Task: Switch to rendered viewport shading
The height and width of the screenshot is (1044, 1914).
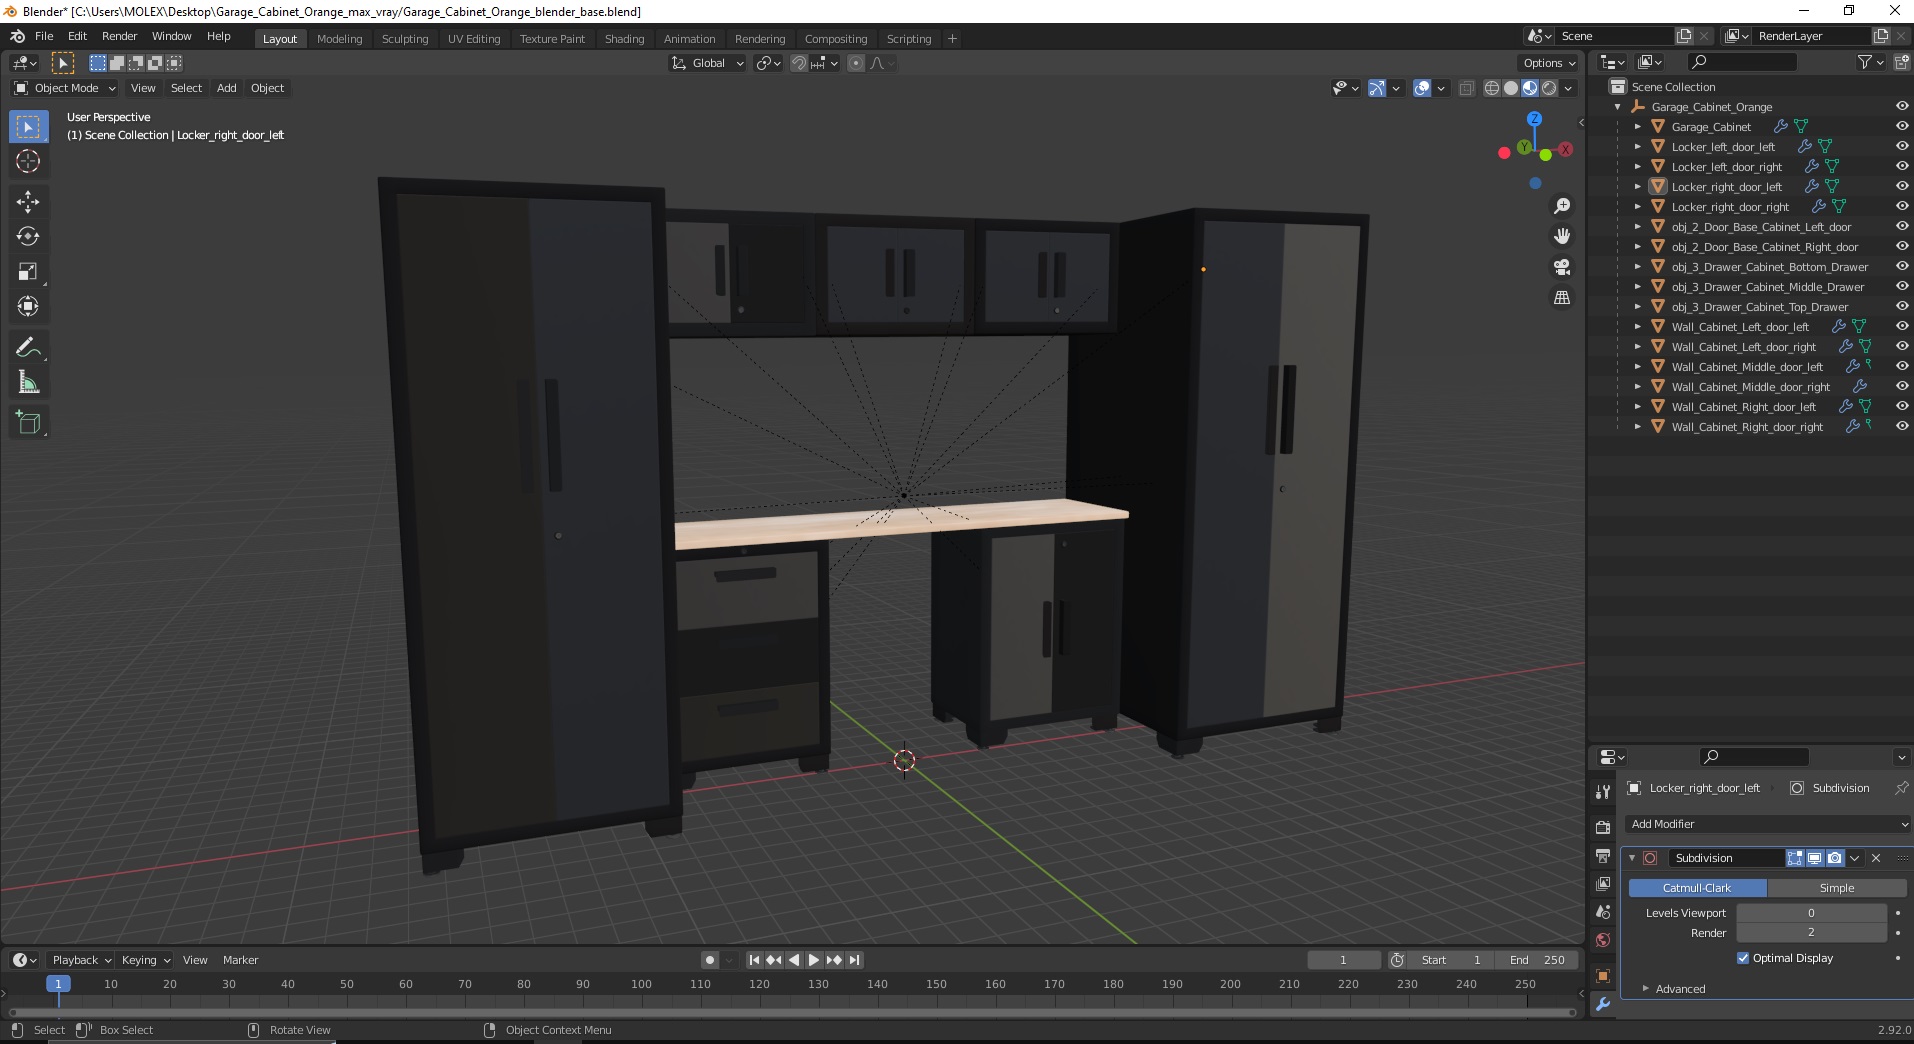Action: tap(1549, 88)
